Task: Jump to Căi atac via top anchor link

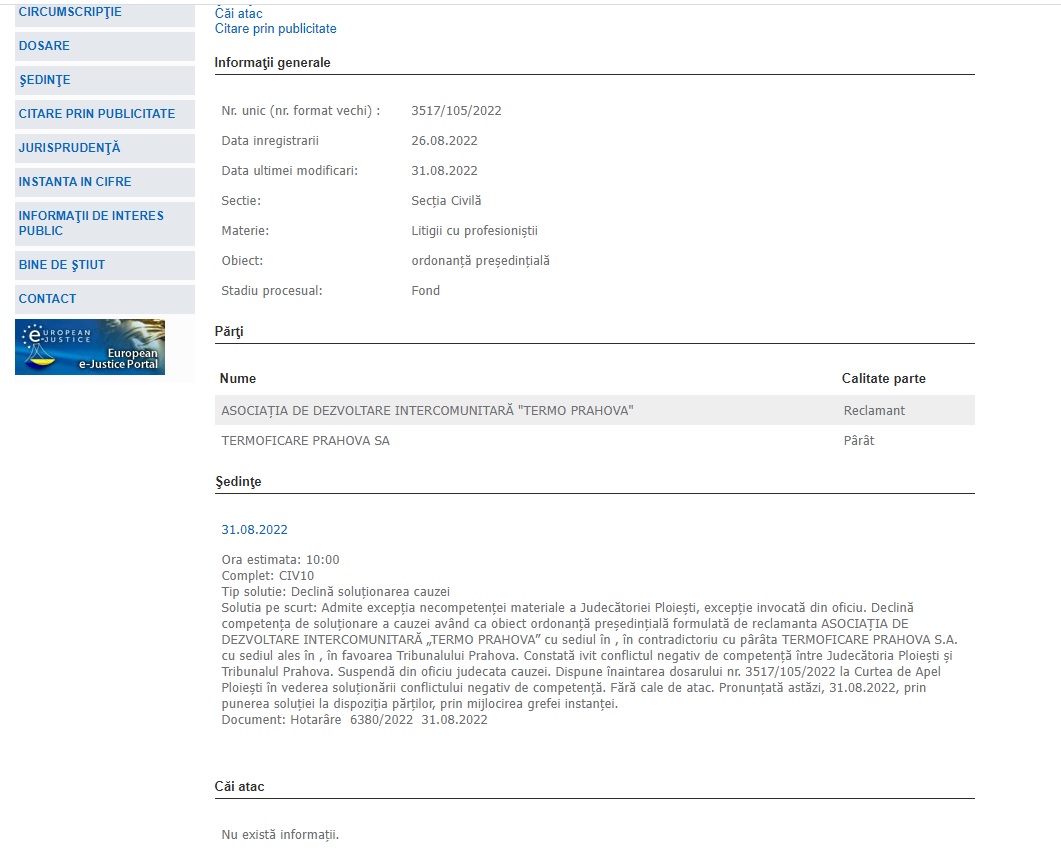Action: pos(238,13)
